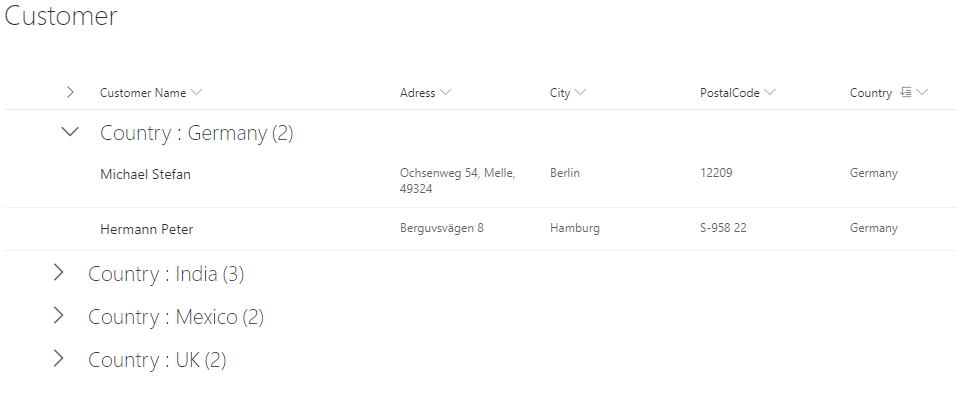Toggle the expand-all chevron in header row

click(x=70, y=93)
